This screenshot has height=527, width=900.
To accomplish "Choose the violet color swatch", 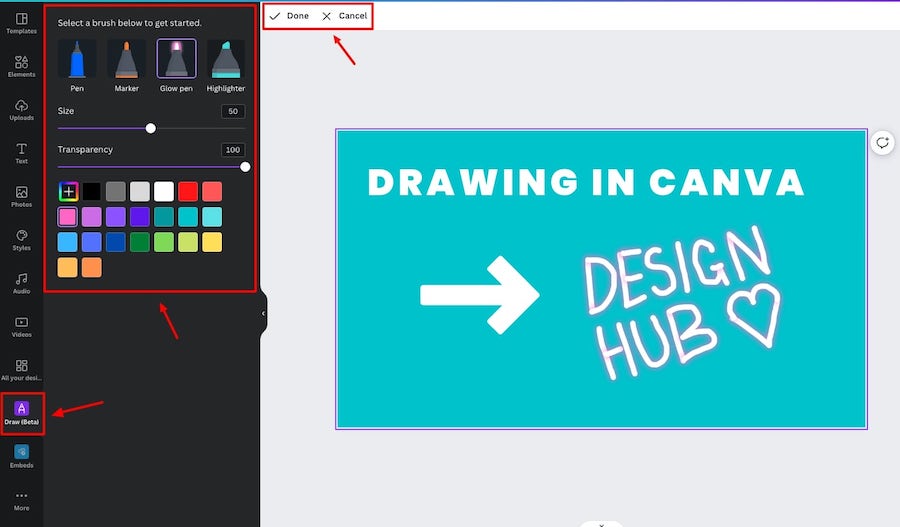I will pos(115,217).
